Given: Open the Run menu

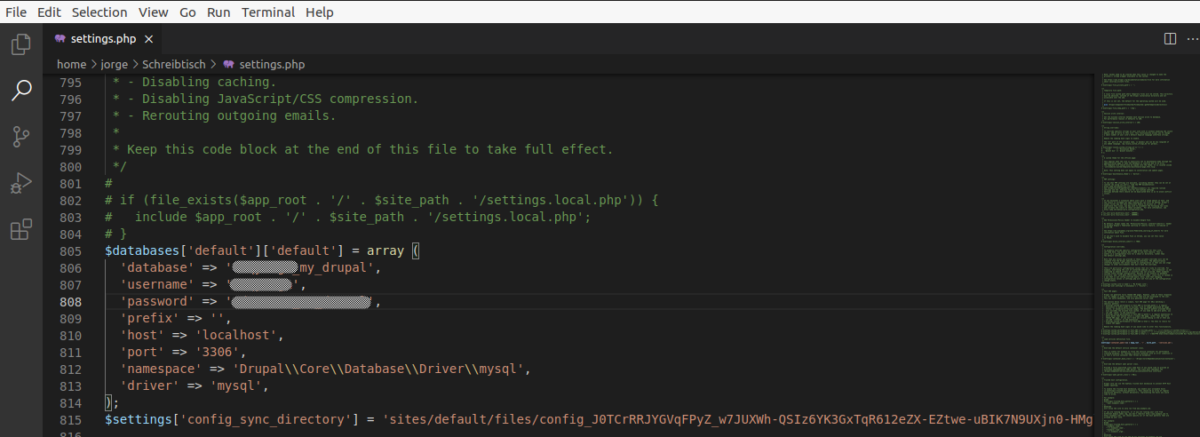Looking at the screenshot, I should click(218, 12).
